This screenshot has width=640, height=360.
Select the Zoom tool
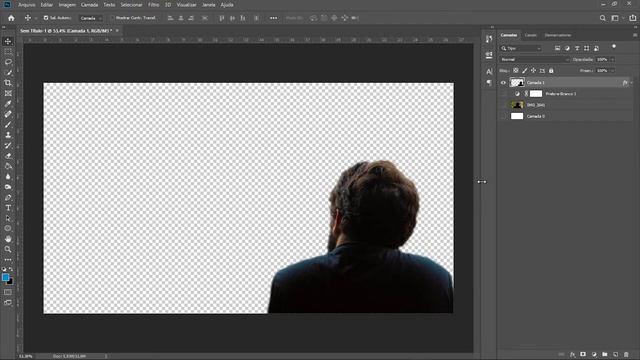pyautogui.click(x=8, y=249)
